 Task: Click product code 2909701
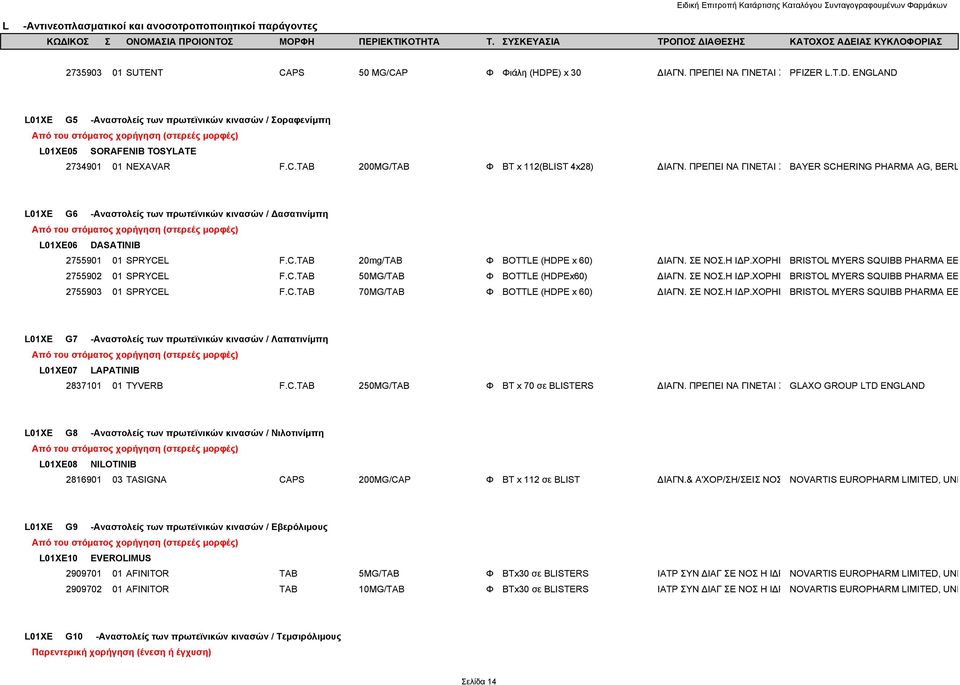pyautogui.click(x=84, y=574)
